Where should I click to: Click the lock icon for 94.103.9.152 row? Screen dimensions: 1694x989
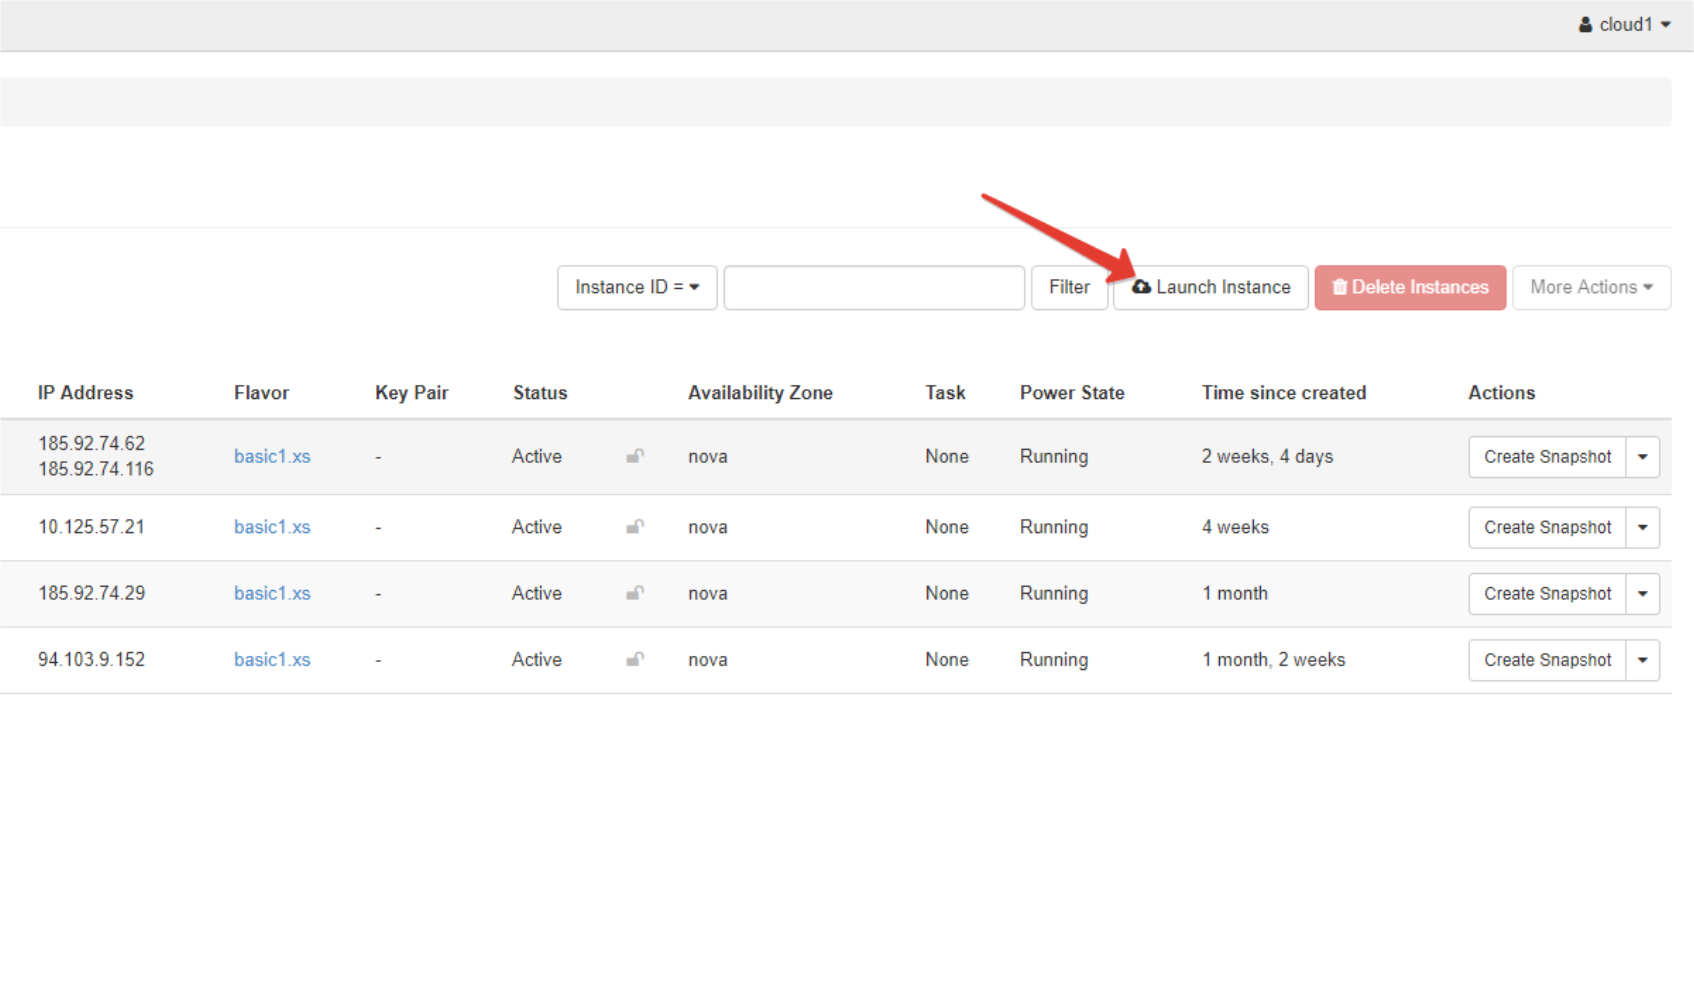click(x=634, y=660)
